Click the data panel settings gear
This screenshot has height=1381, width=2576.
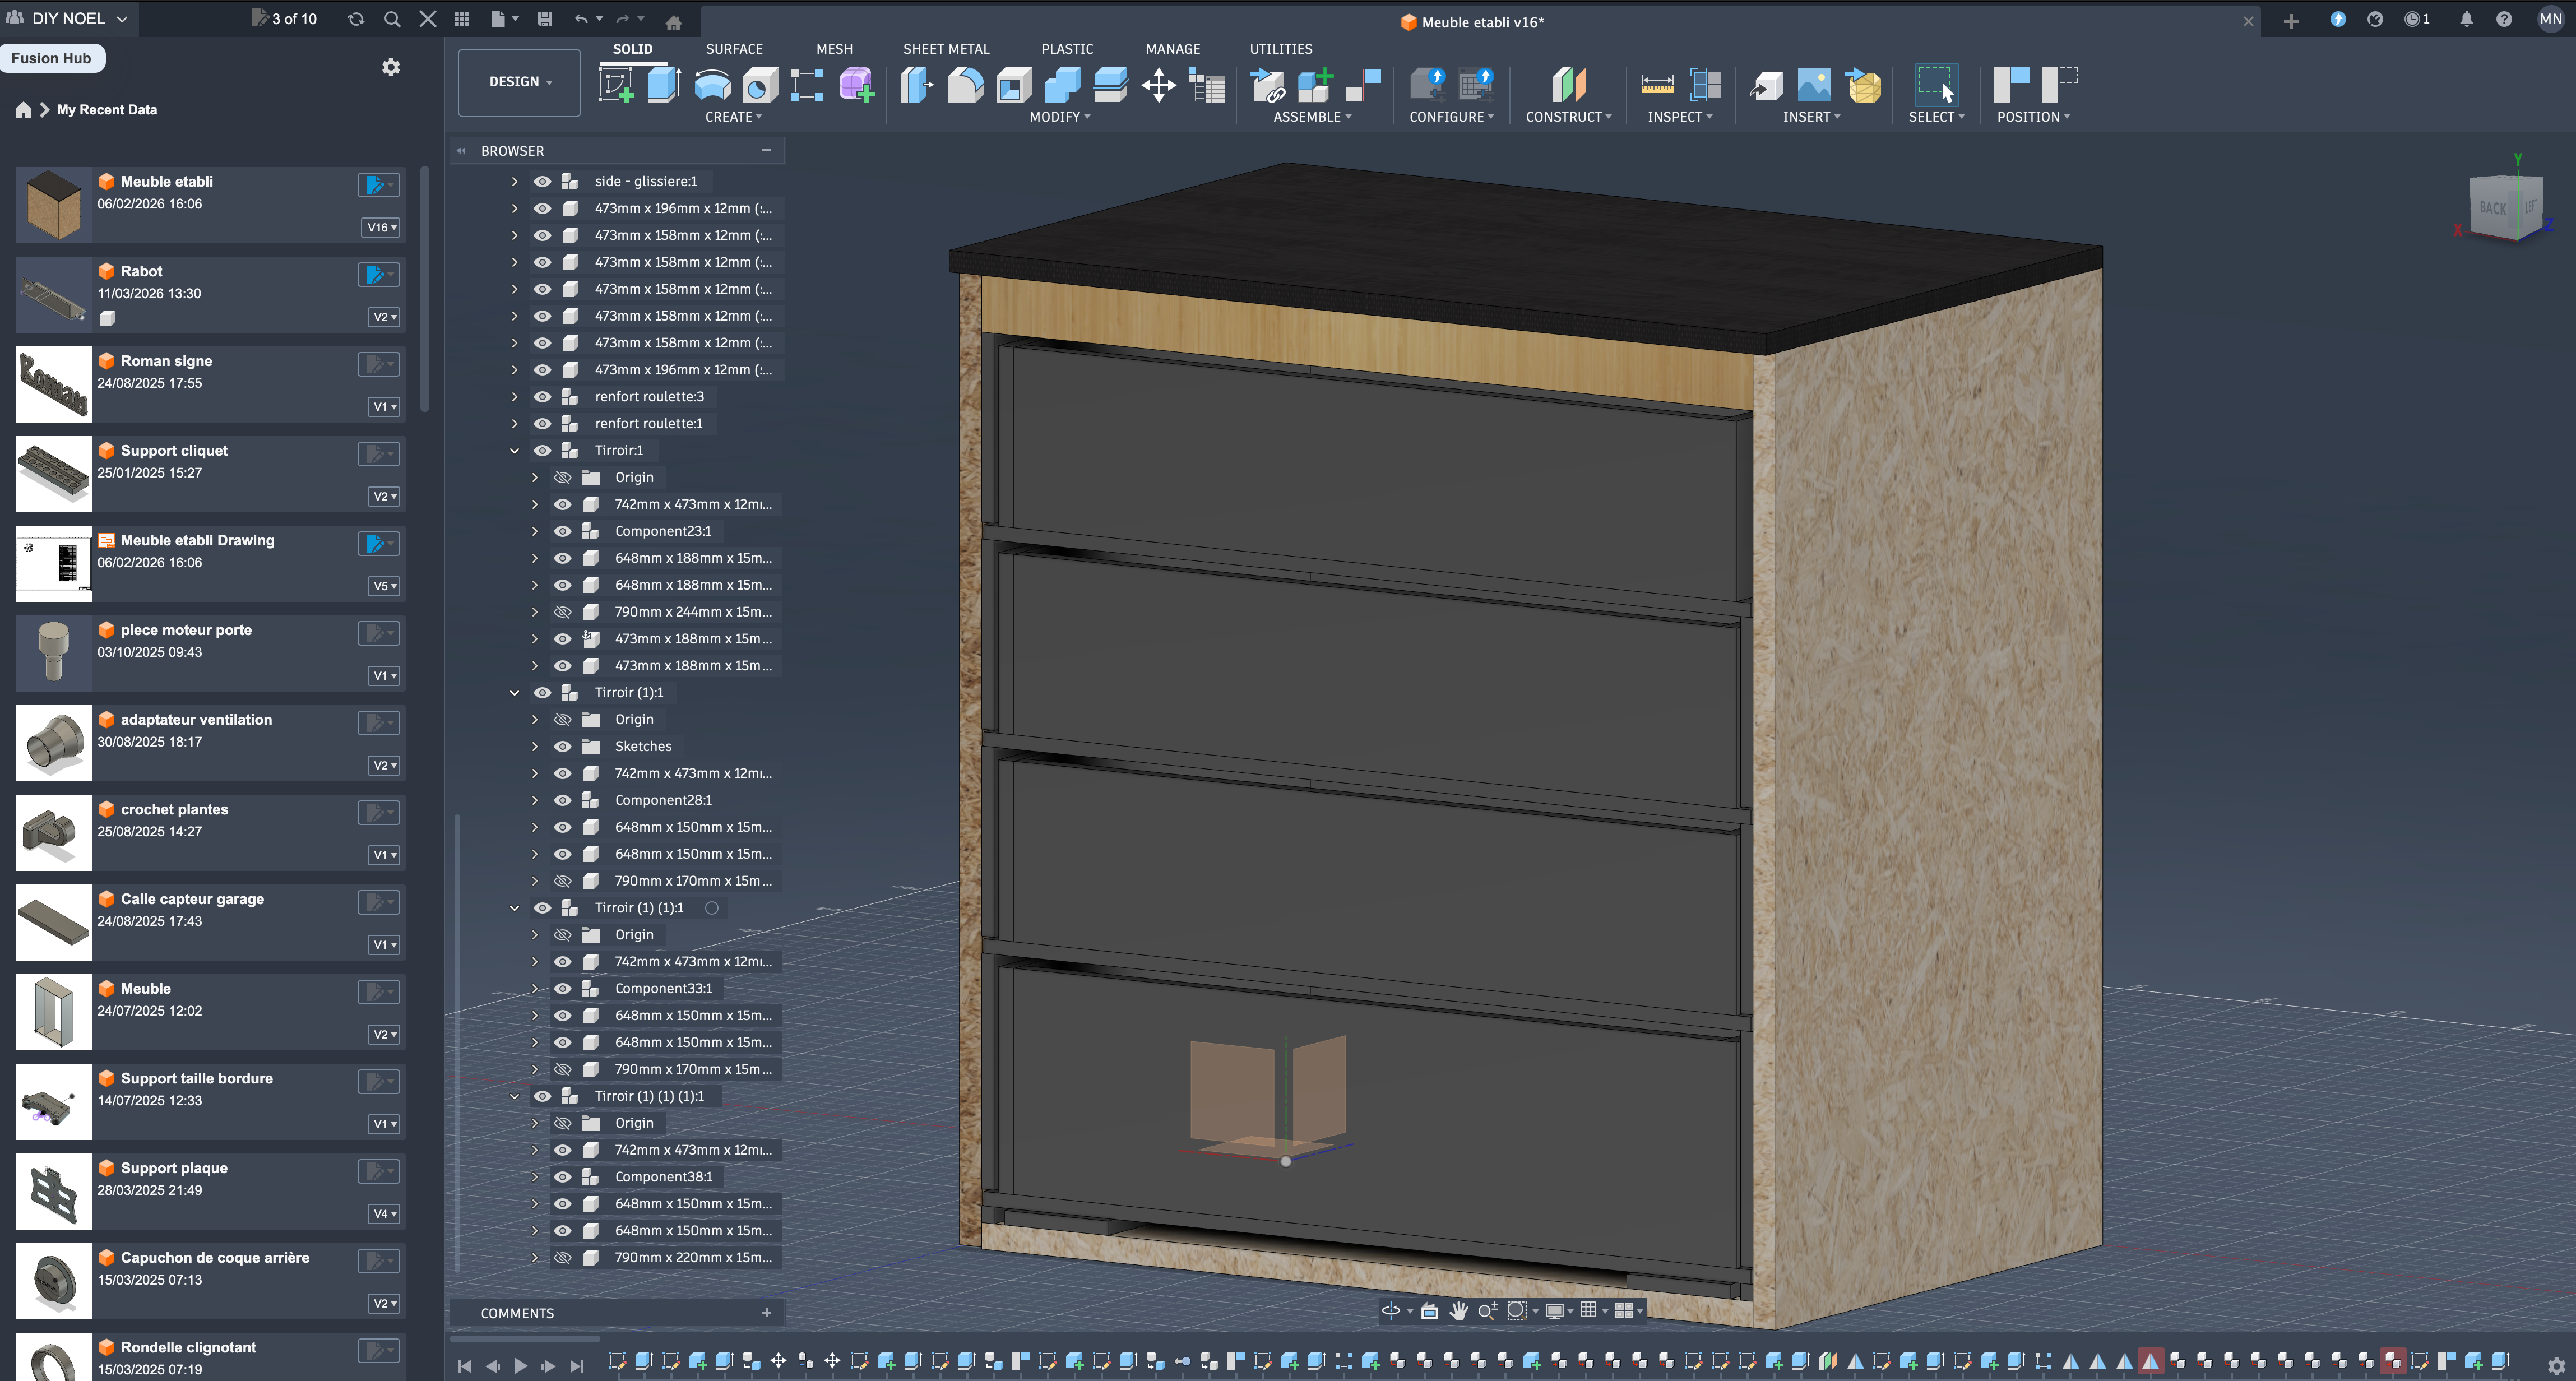(x=391, y=67)
